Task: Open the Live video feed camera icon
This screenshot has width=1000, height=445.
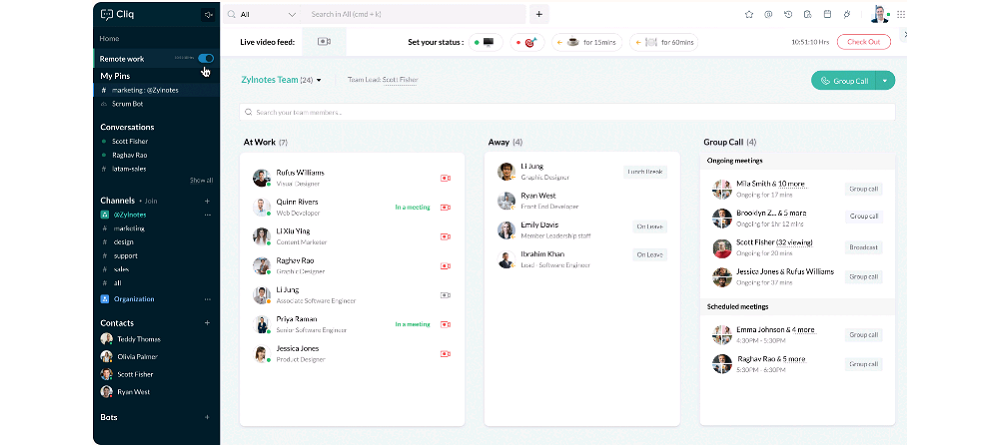Action: (324, 42)
